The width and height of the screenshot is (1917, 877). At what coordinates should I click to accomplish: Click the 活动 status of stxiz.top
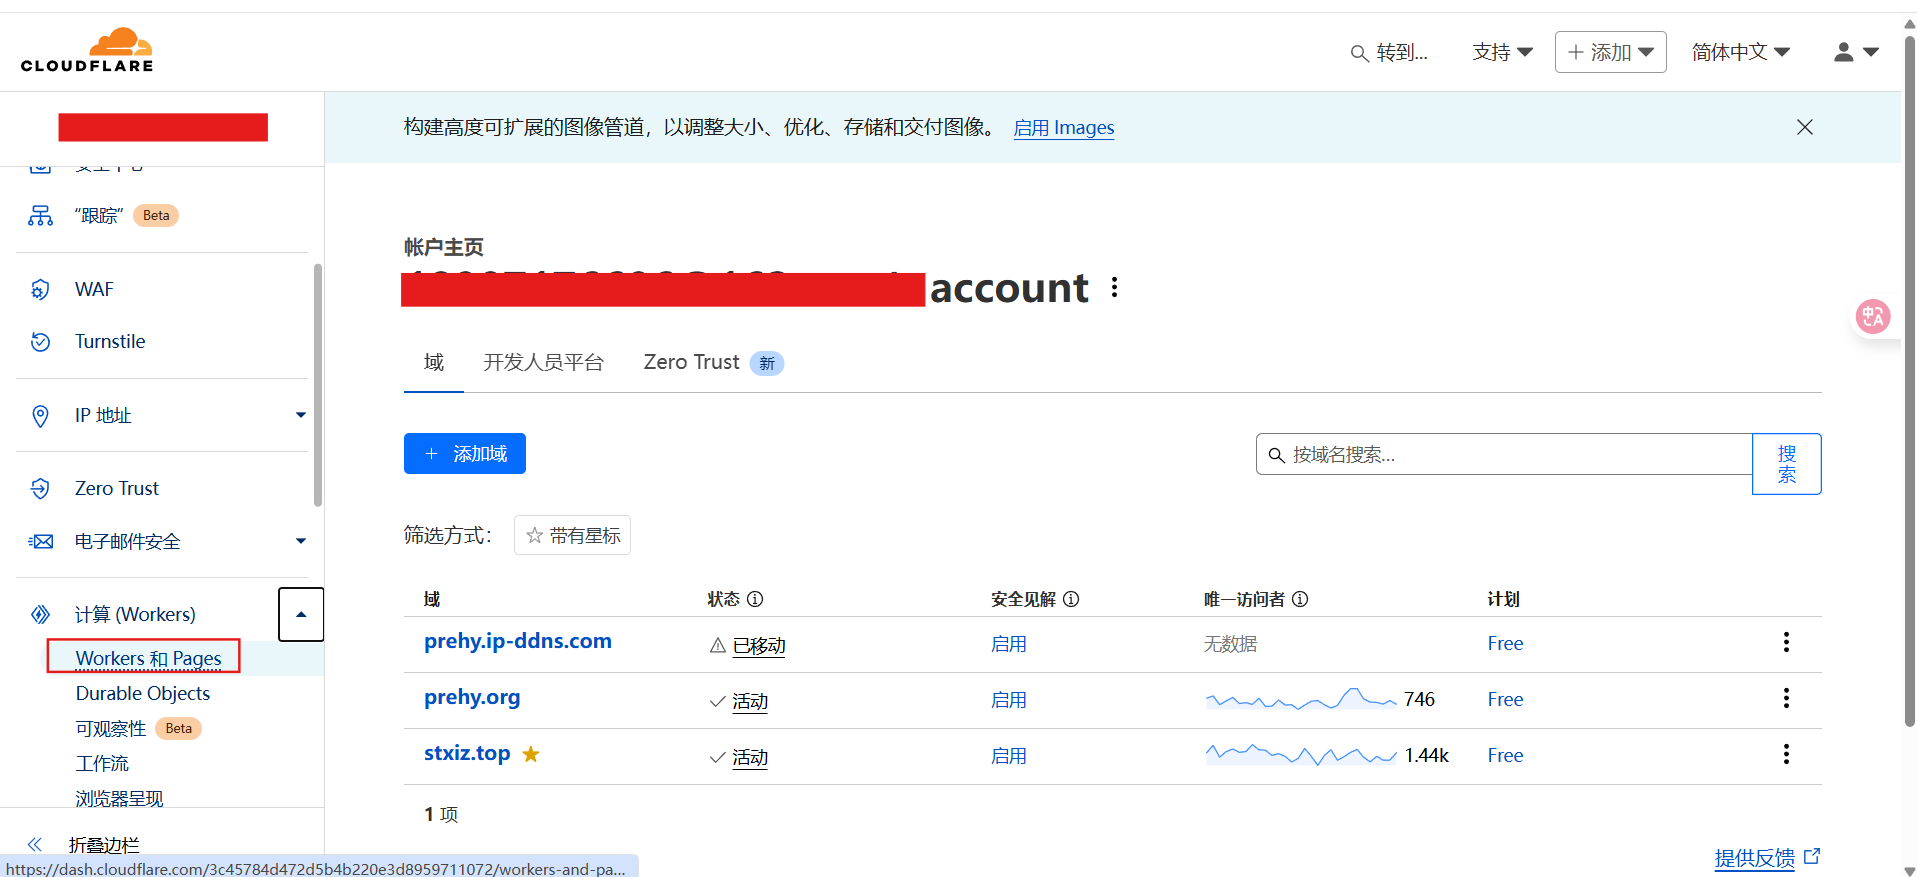click(750, 758)
